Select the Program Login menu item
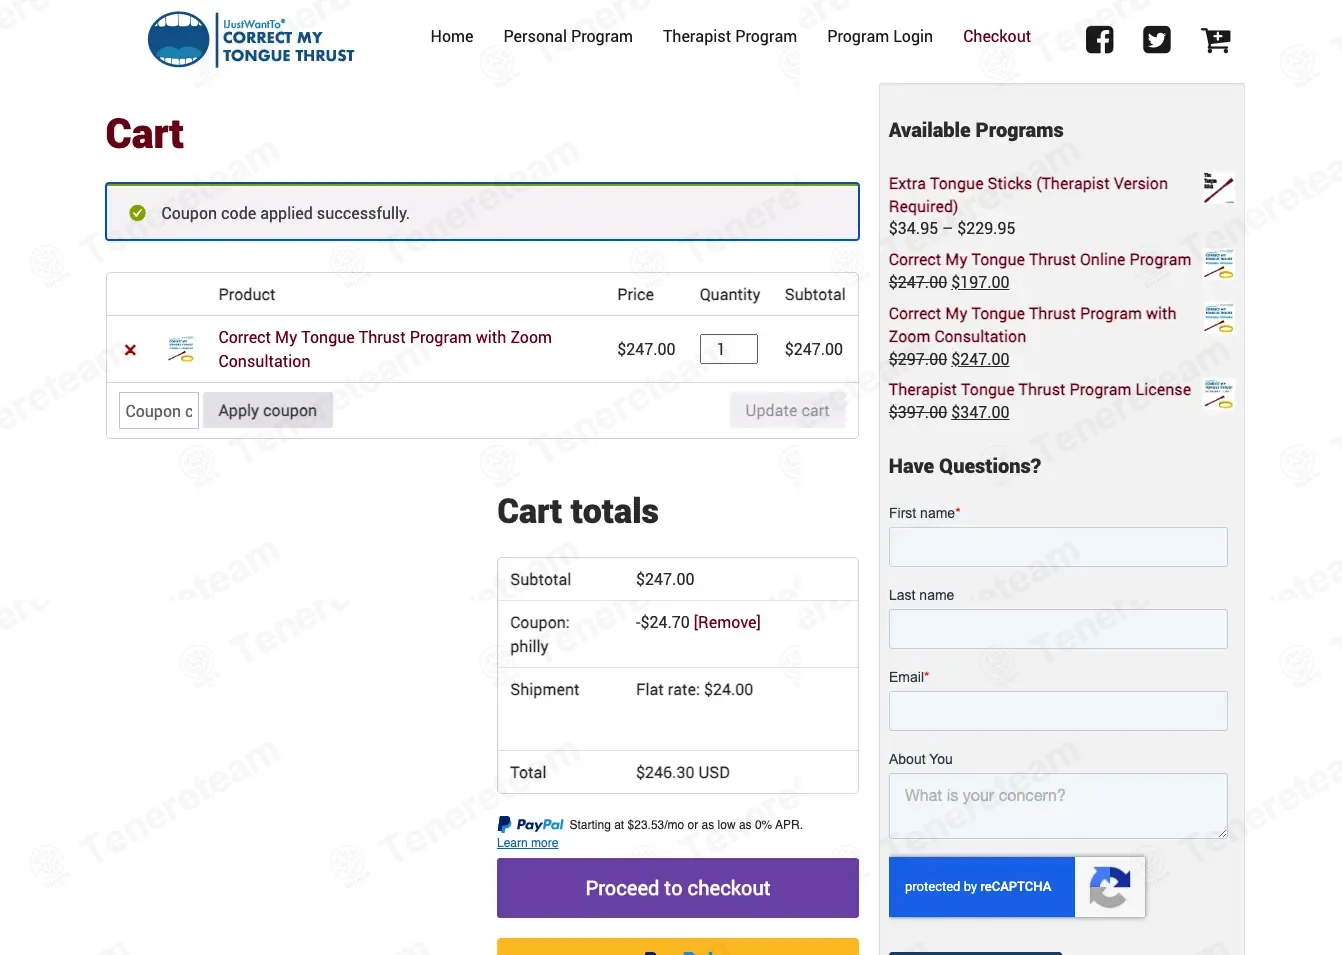Image resolution: width=1342 pixels, height=955 pixels. (x=880, y=36)
